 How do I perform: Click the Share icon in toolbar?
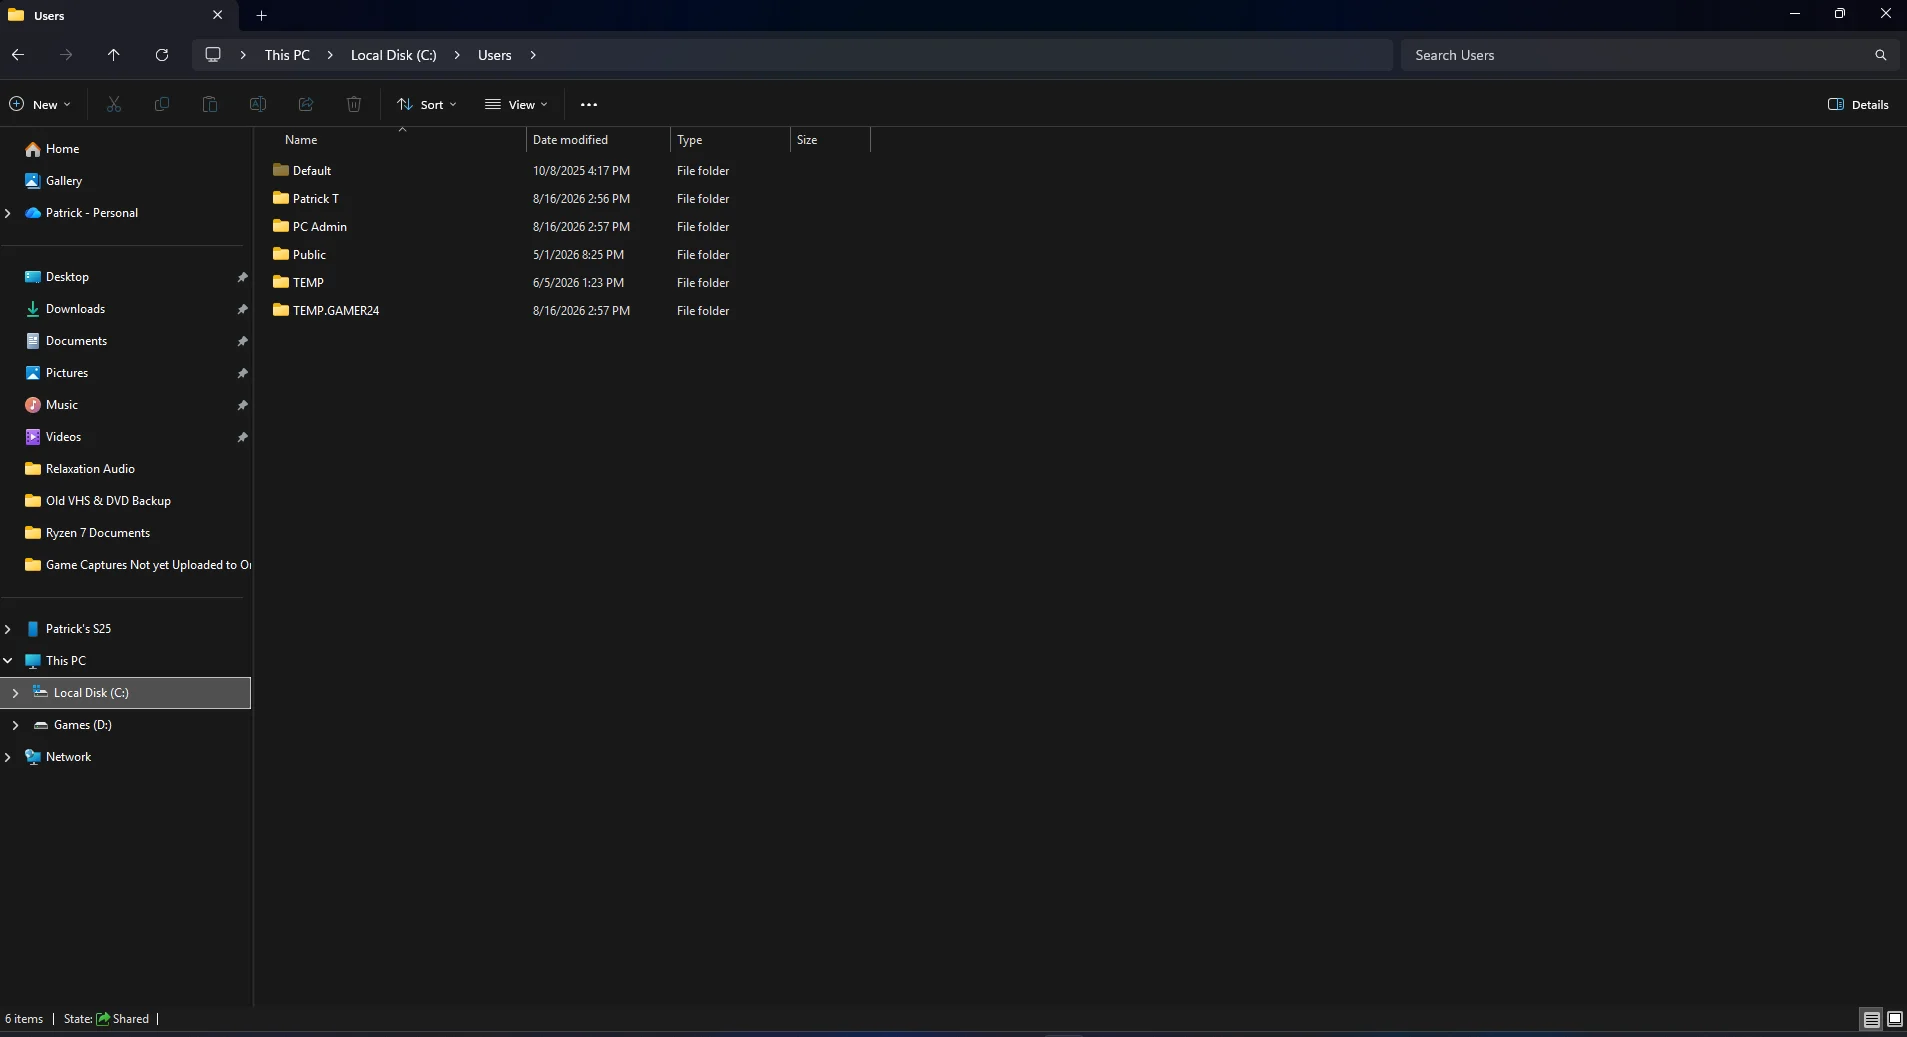[306, 104]
